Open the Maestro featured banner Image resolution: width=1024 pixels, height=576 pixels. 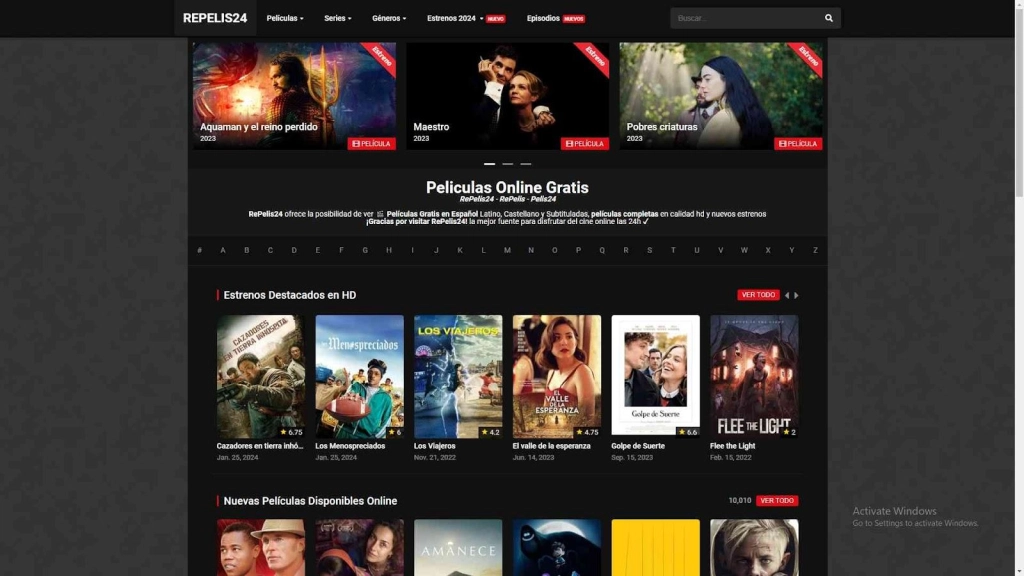pyautogui.click(x=507, y=96)
